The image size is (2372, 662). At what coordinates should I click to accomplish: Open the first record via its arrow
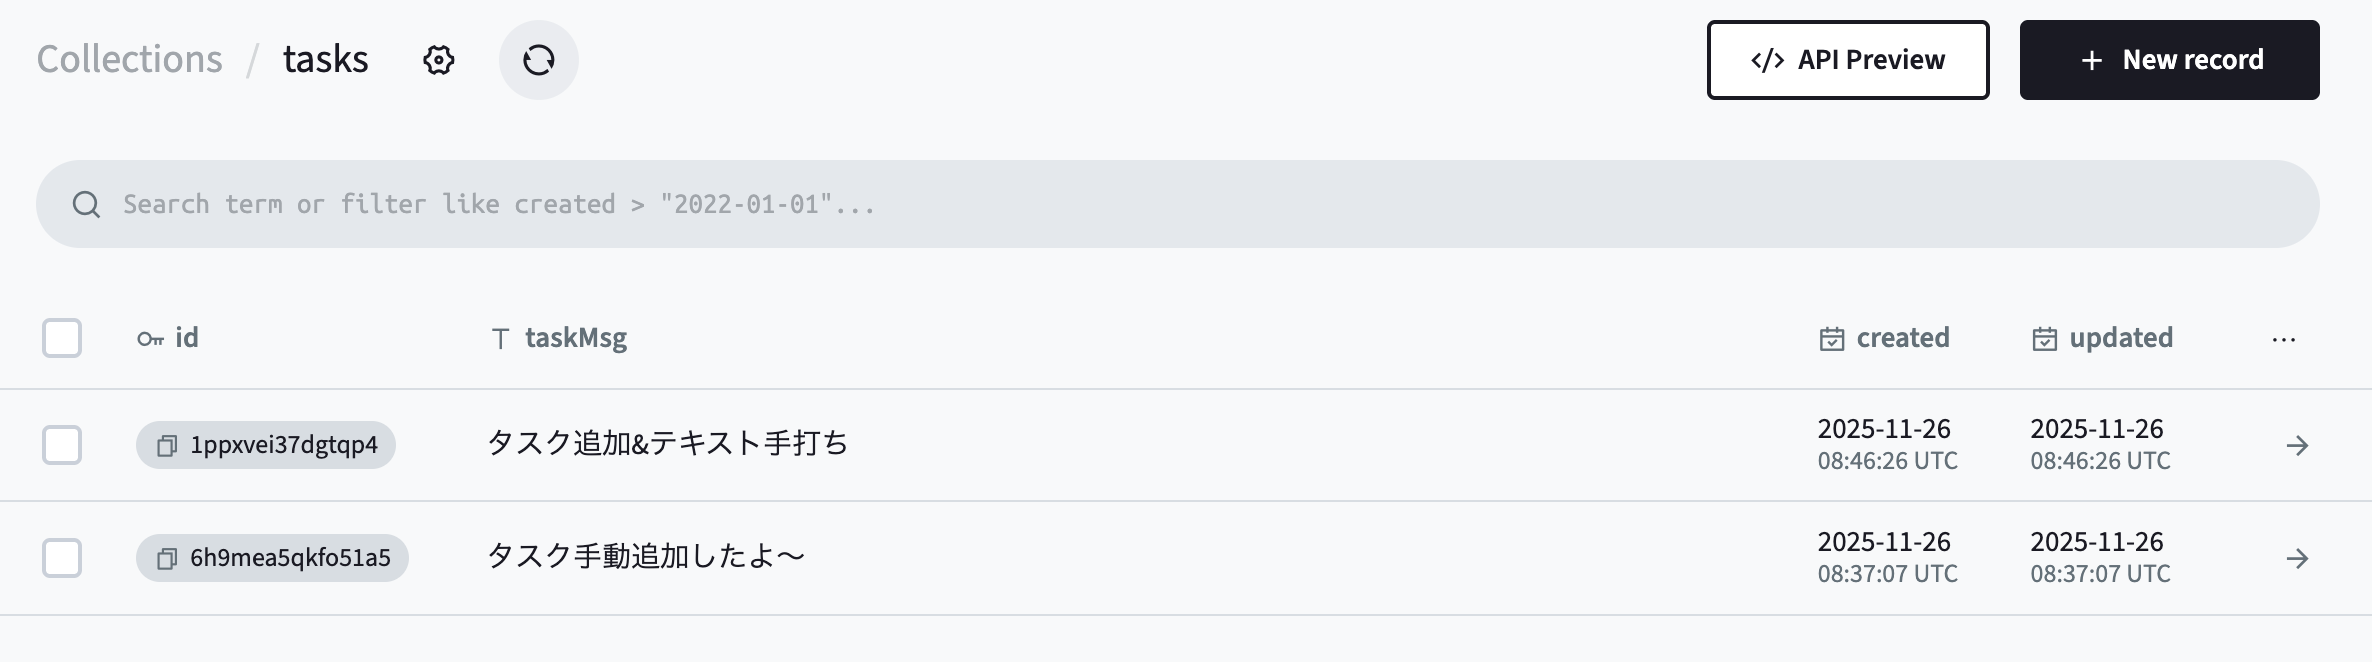[2297, 445]
